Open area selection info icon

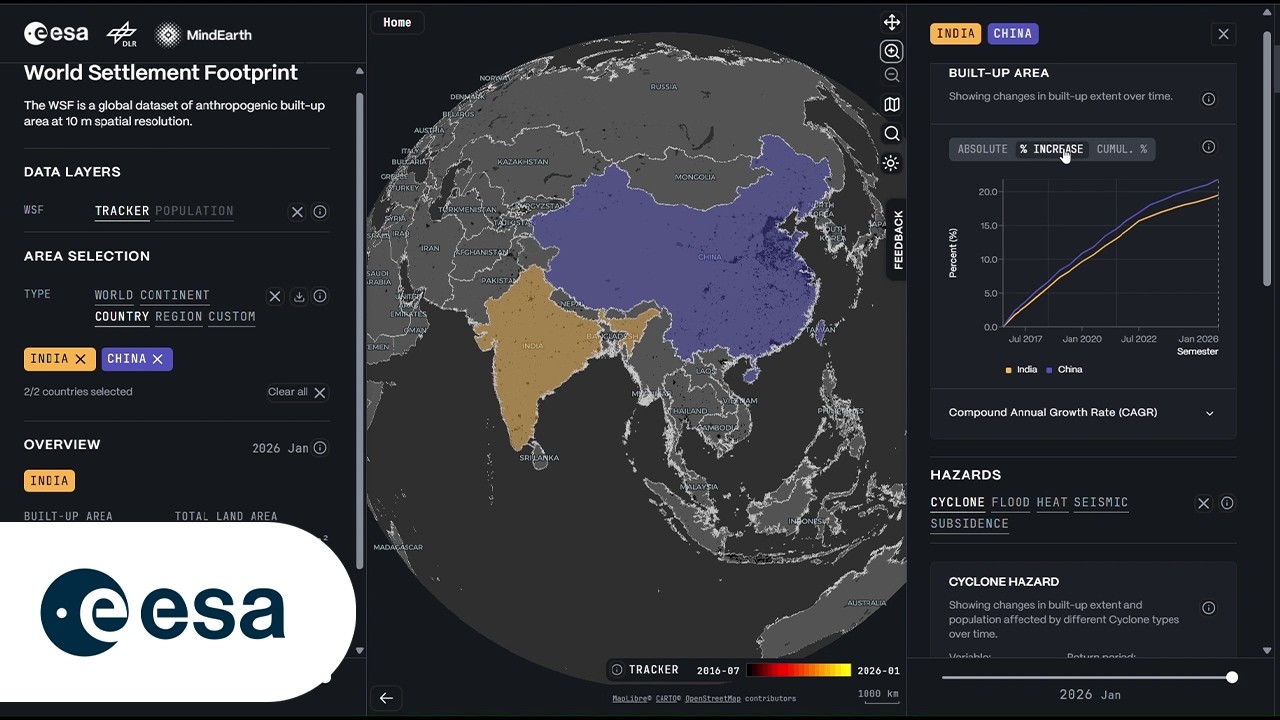click(320, 296)
